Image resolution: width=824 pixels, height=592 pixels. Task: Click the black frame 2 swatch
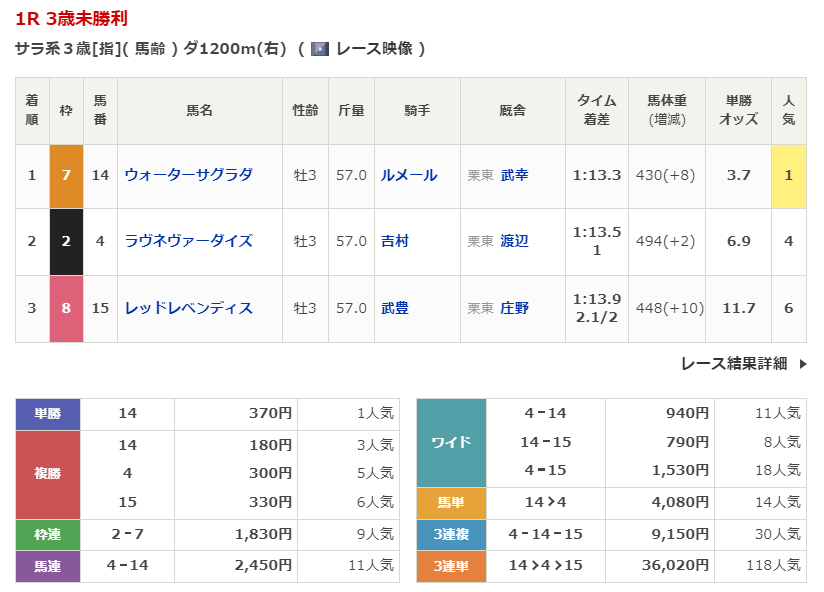pyautogui.click(x=66, y=241)
